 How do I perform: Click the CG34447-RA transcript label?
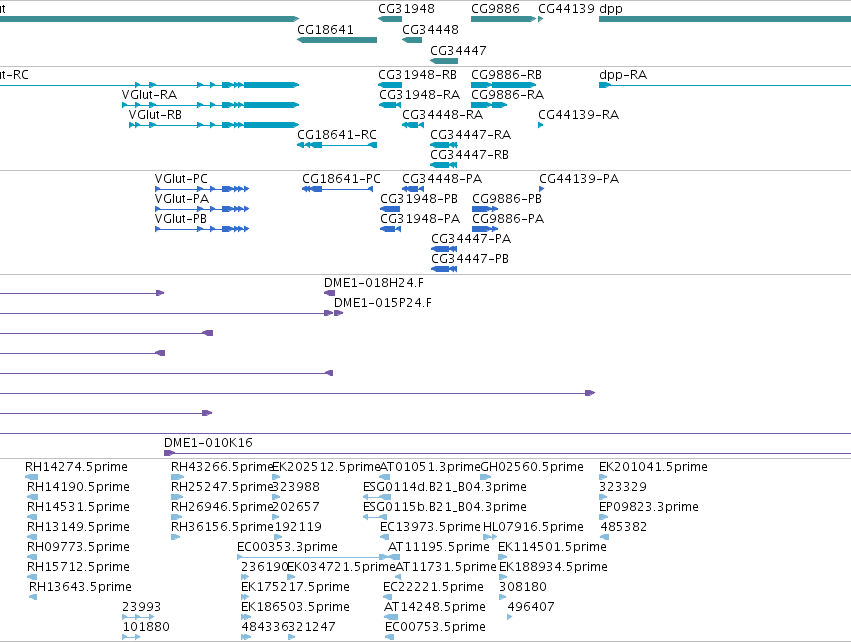[471, 135]
